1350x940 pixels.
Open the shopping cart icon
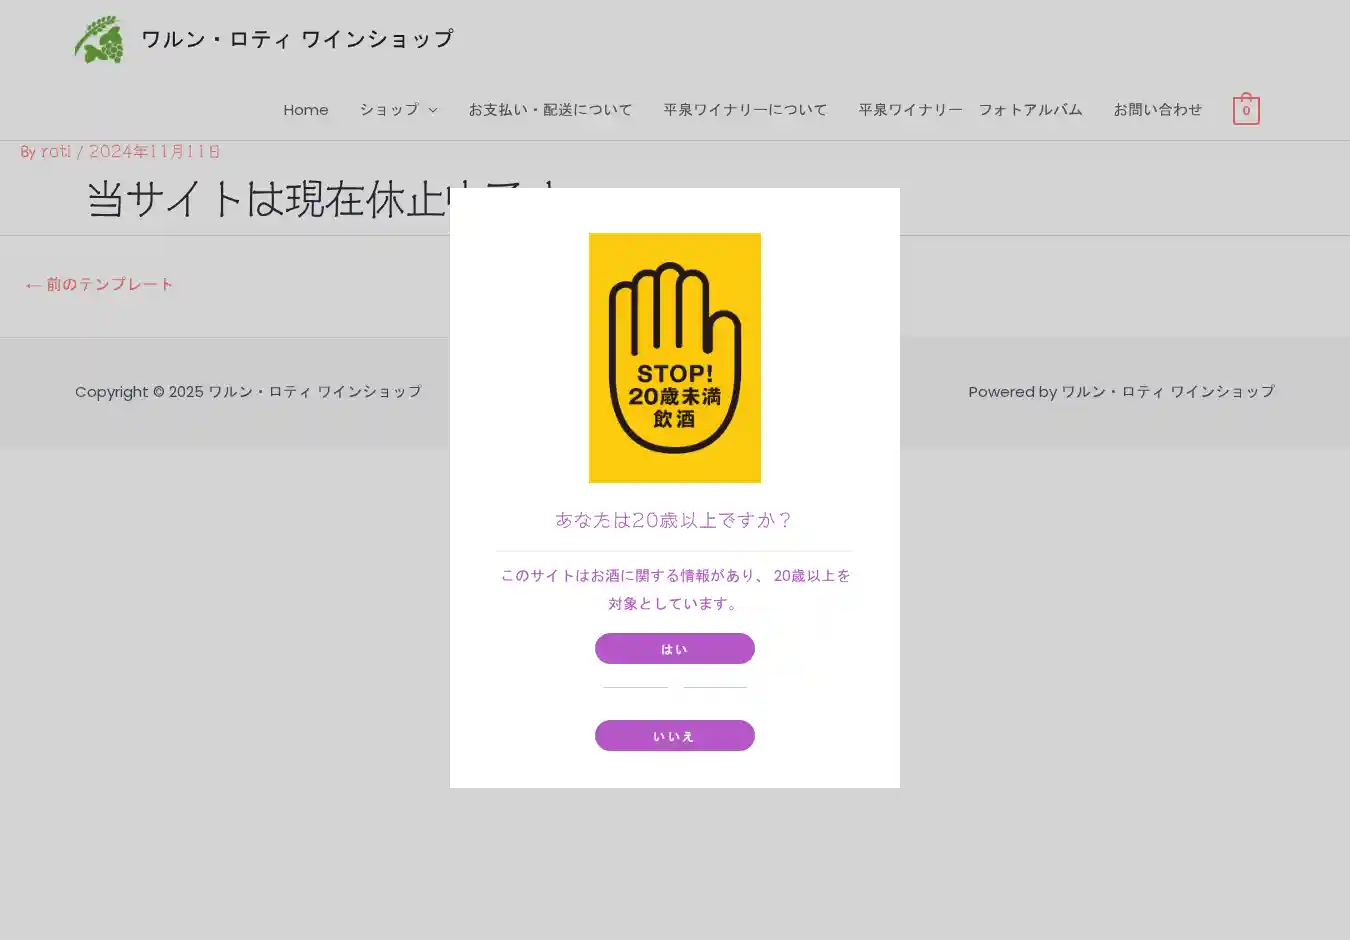tap(1245, 109)
